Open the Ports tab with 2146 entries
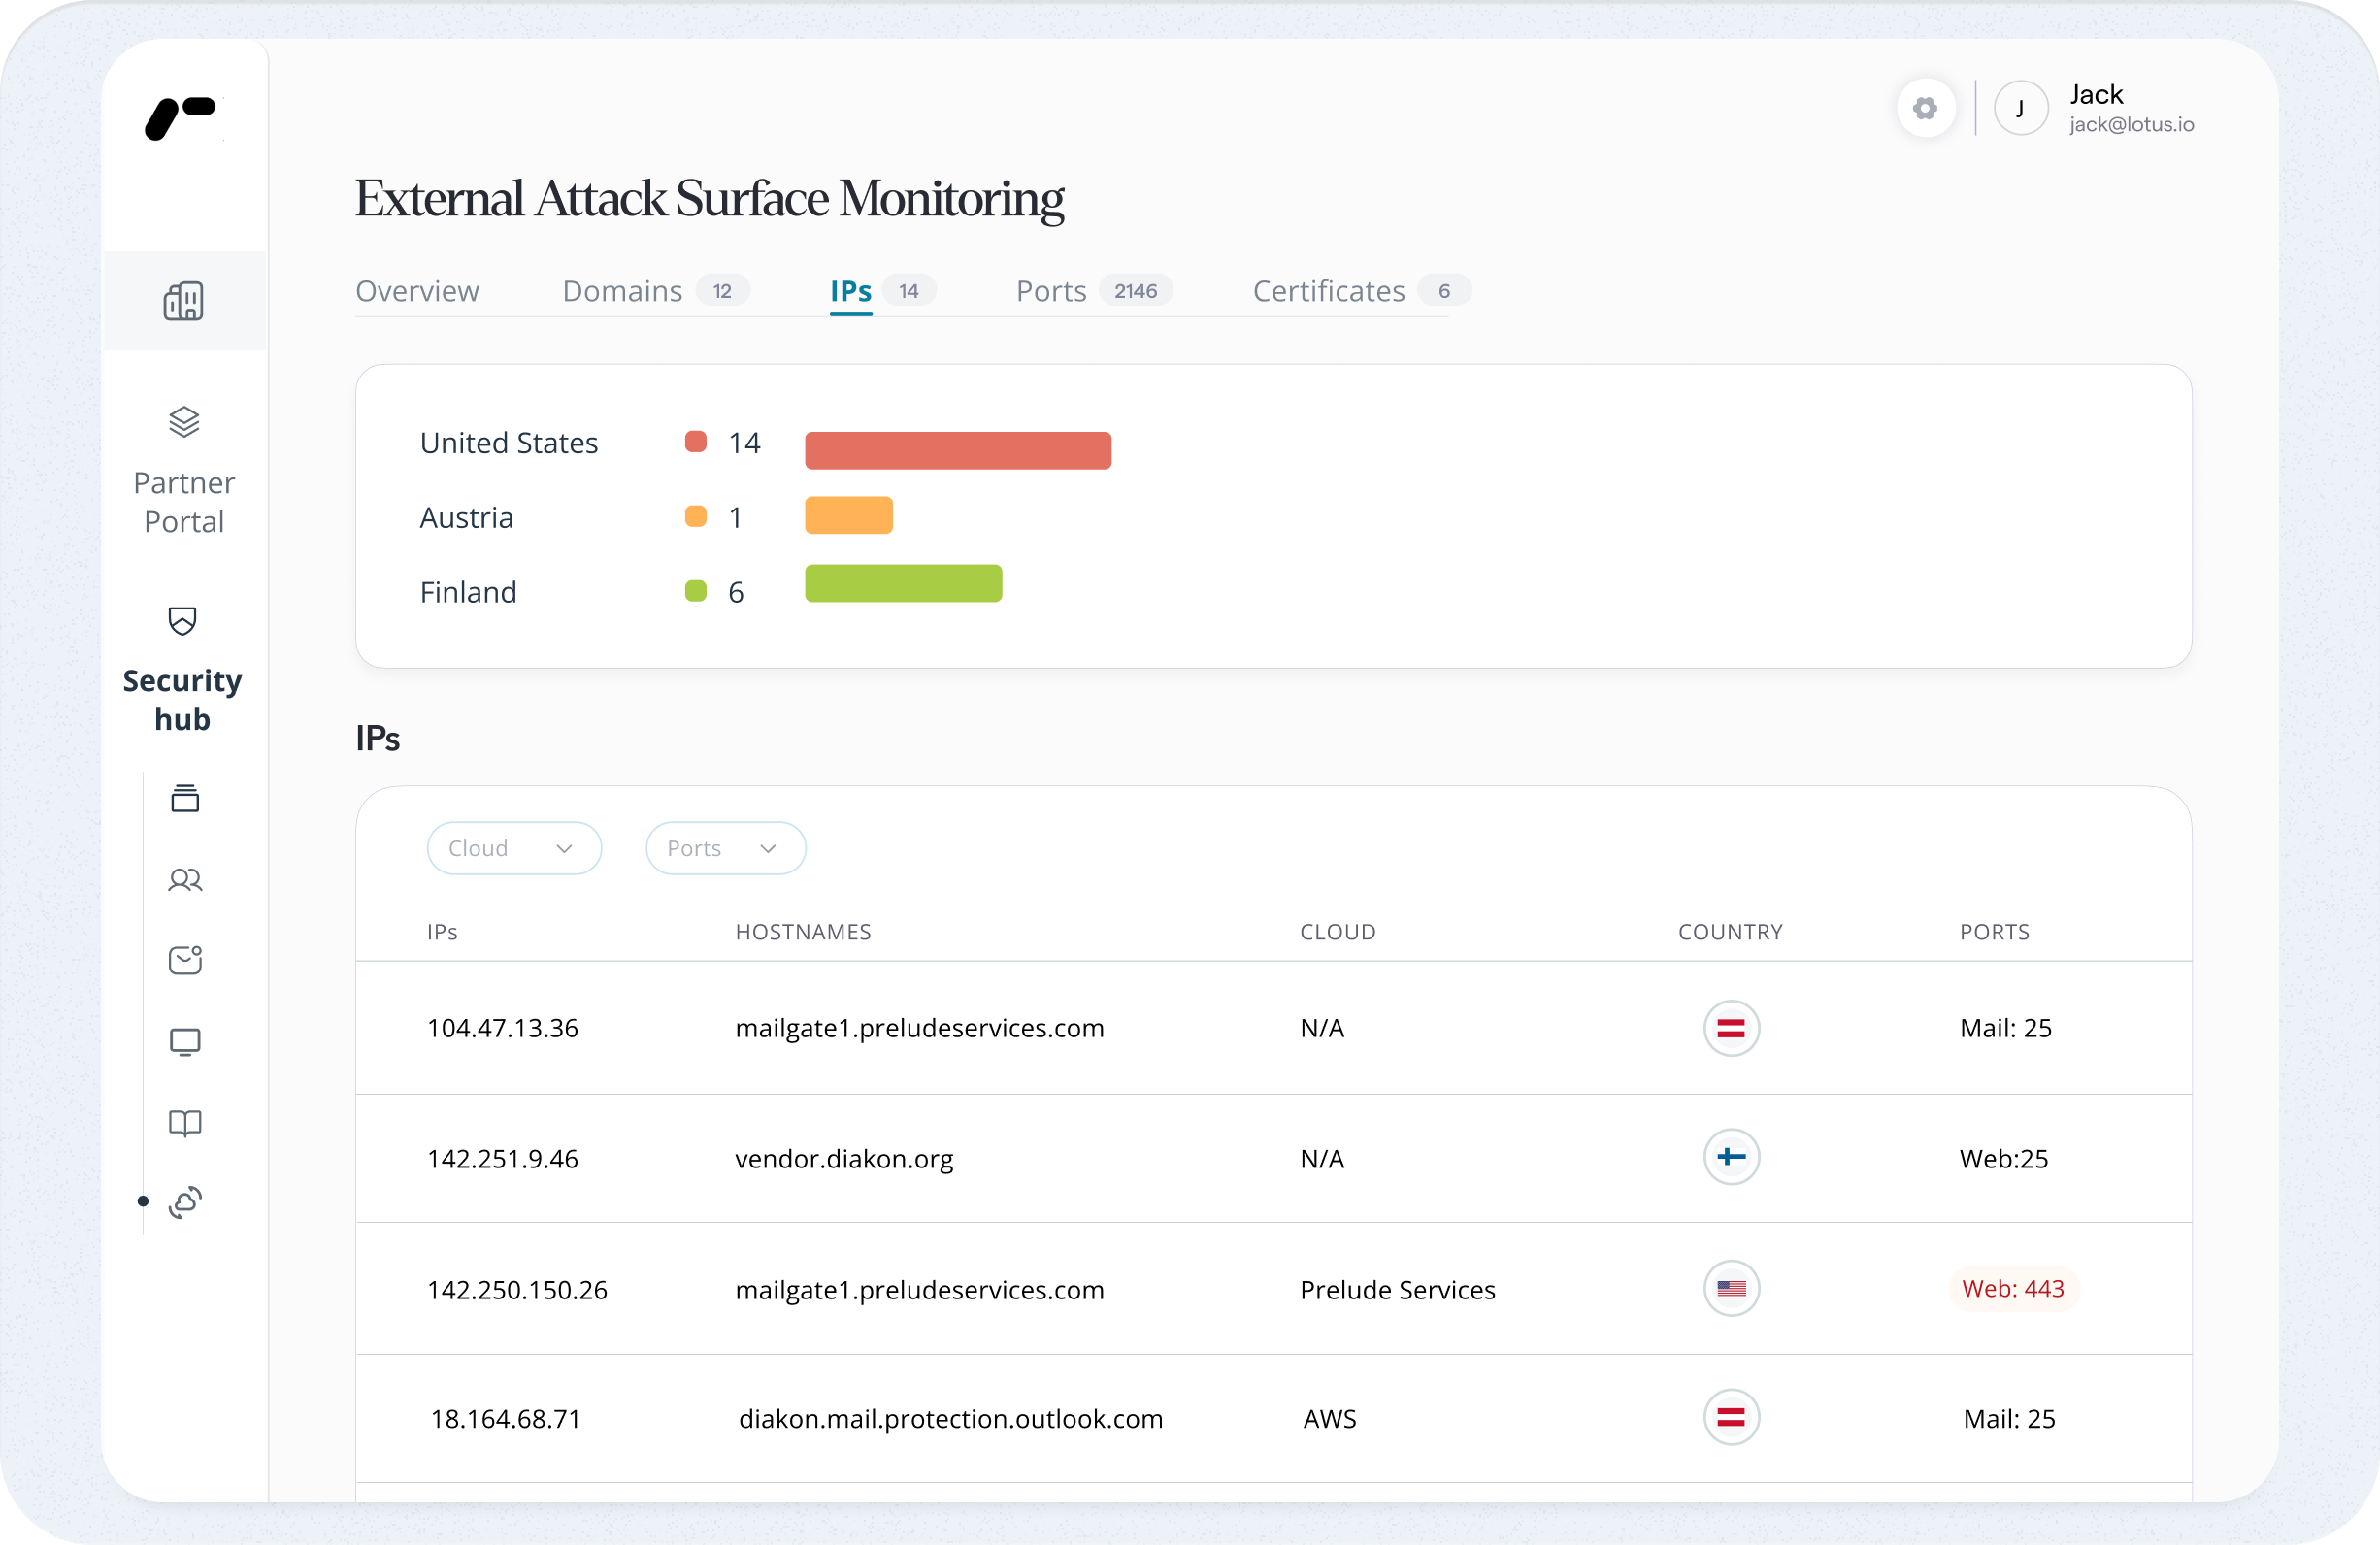Screen dimensions: 2380x1545 tap(1051, 291)
